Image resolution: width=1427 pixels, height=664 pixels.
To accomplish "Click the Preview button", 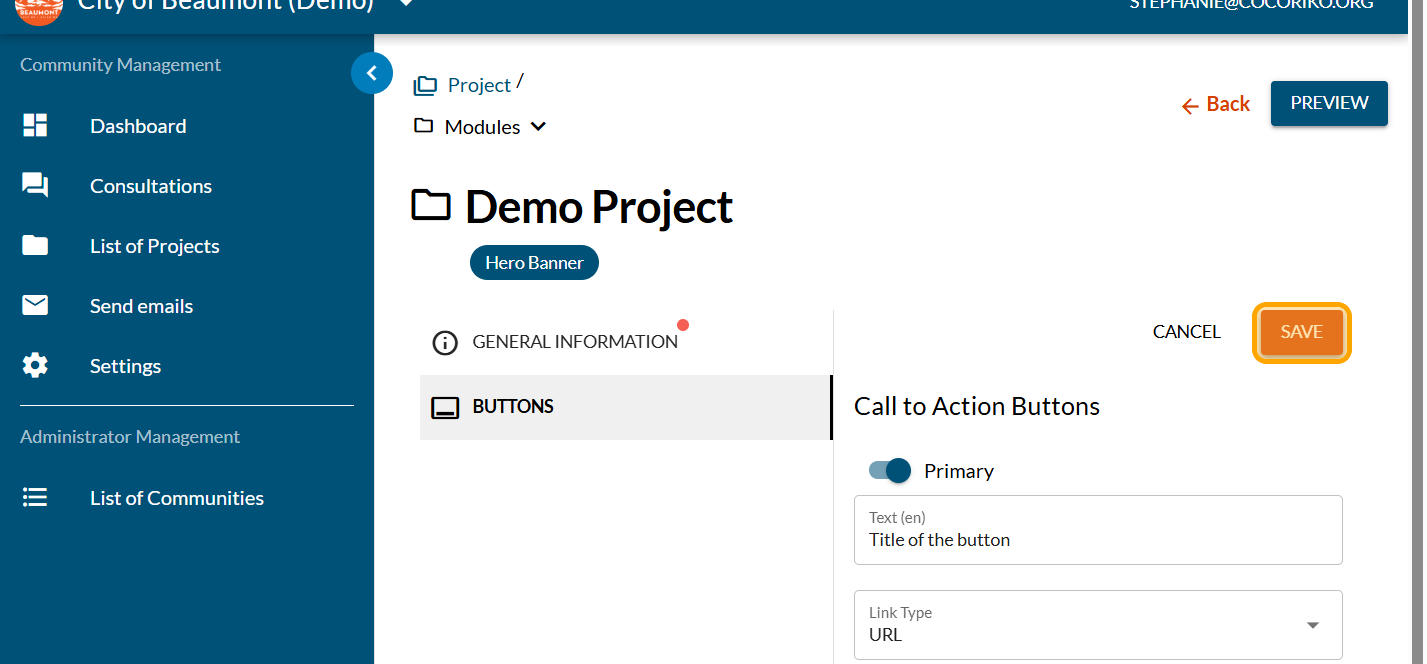I will coord(1328,103).
